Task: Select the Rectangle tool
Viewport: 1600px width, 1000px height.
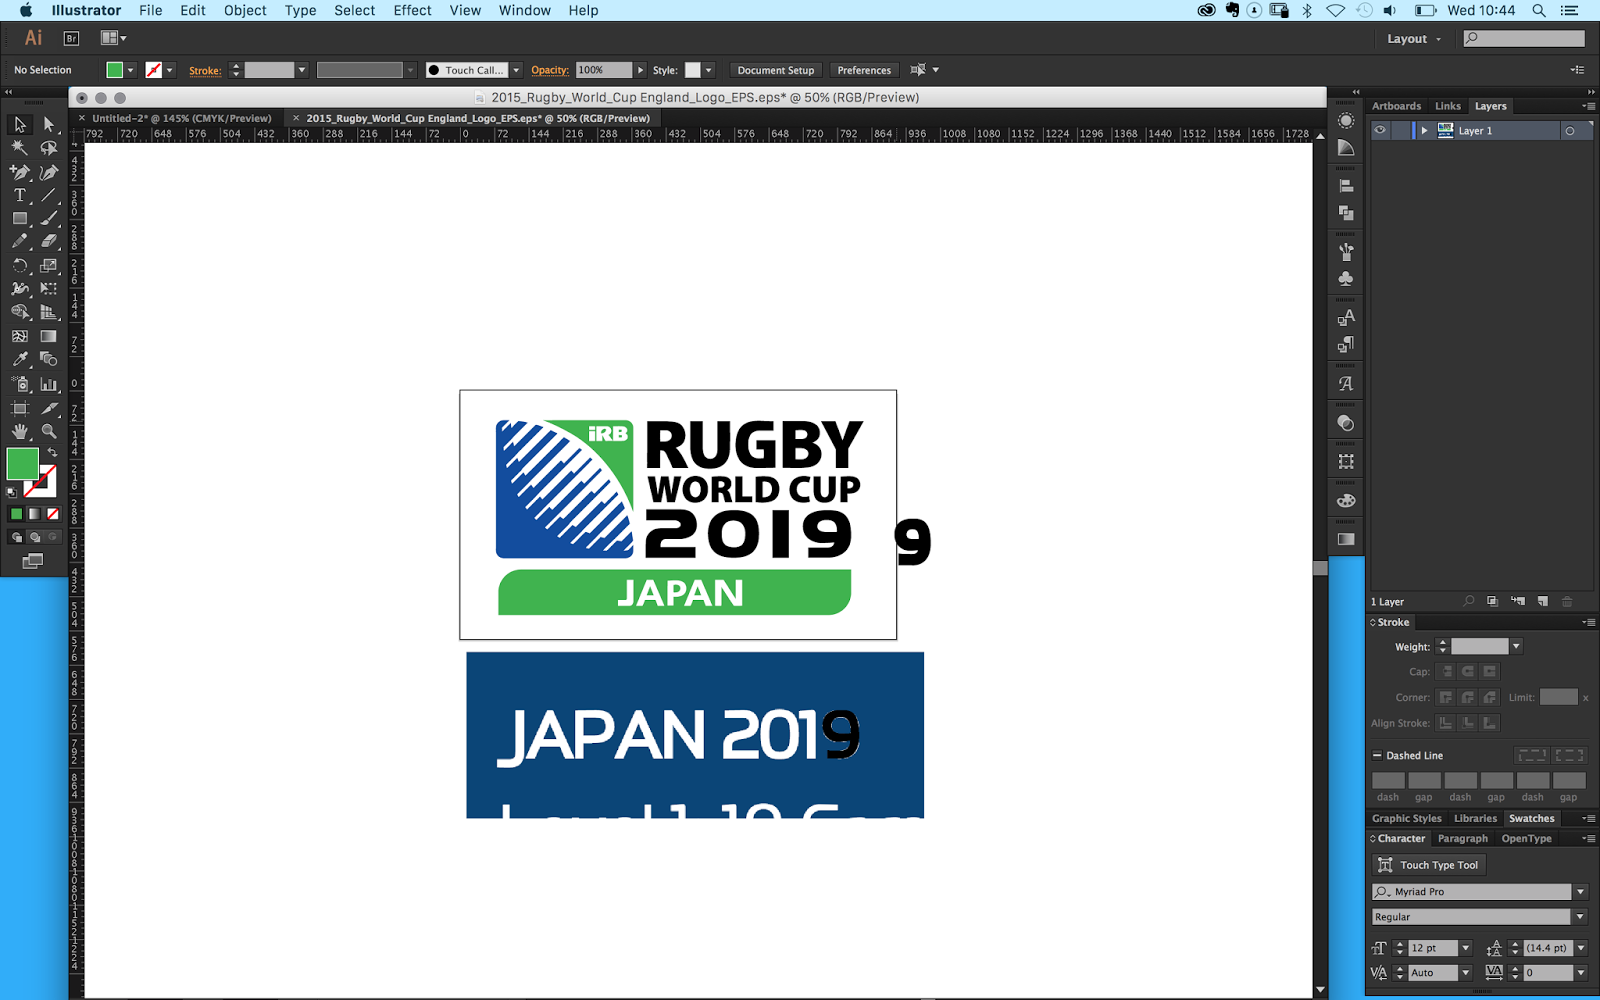Action: [x=19, y=218]
